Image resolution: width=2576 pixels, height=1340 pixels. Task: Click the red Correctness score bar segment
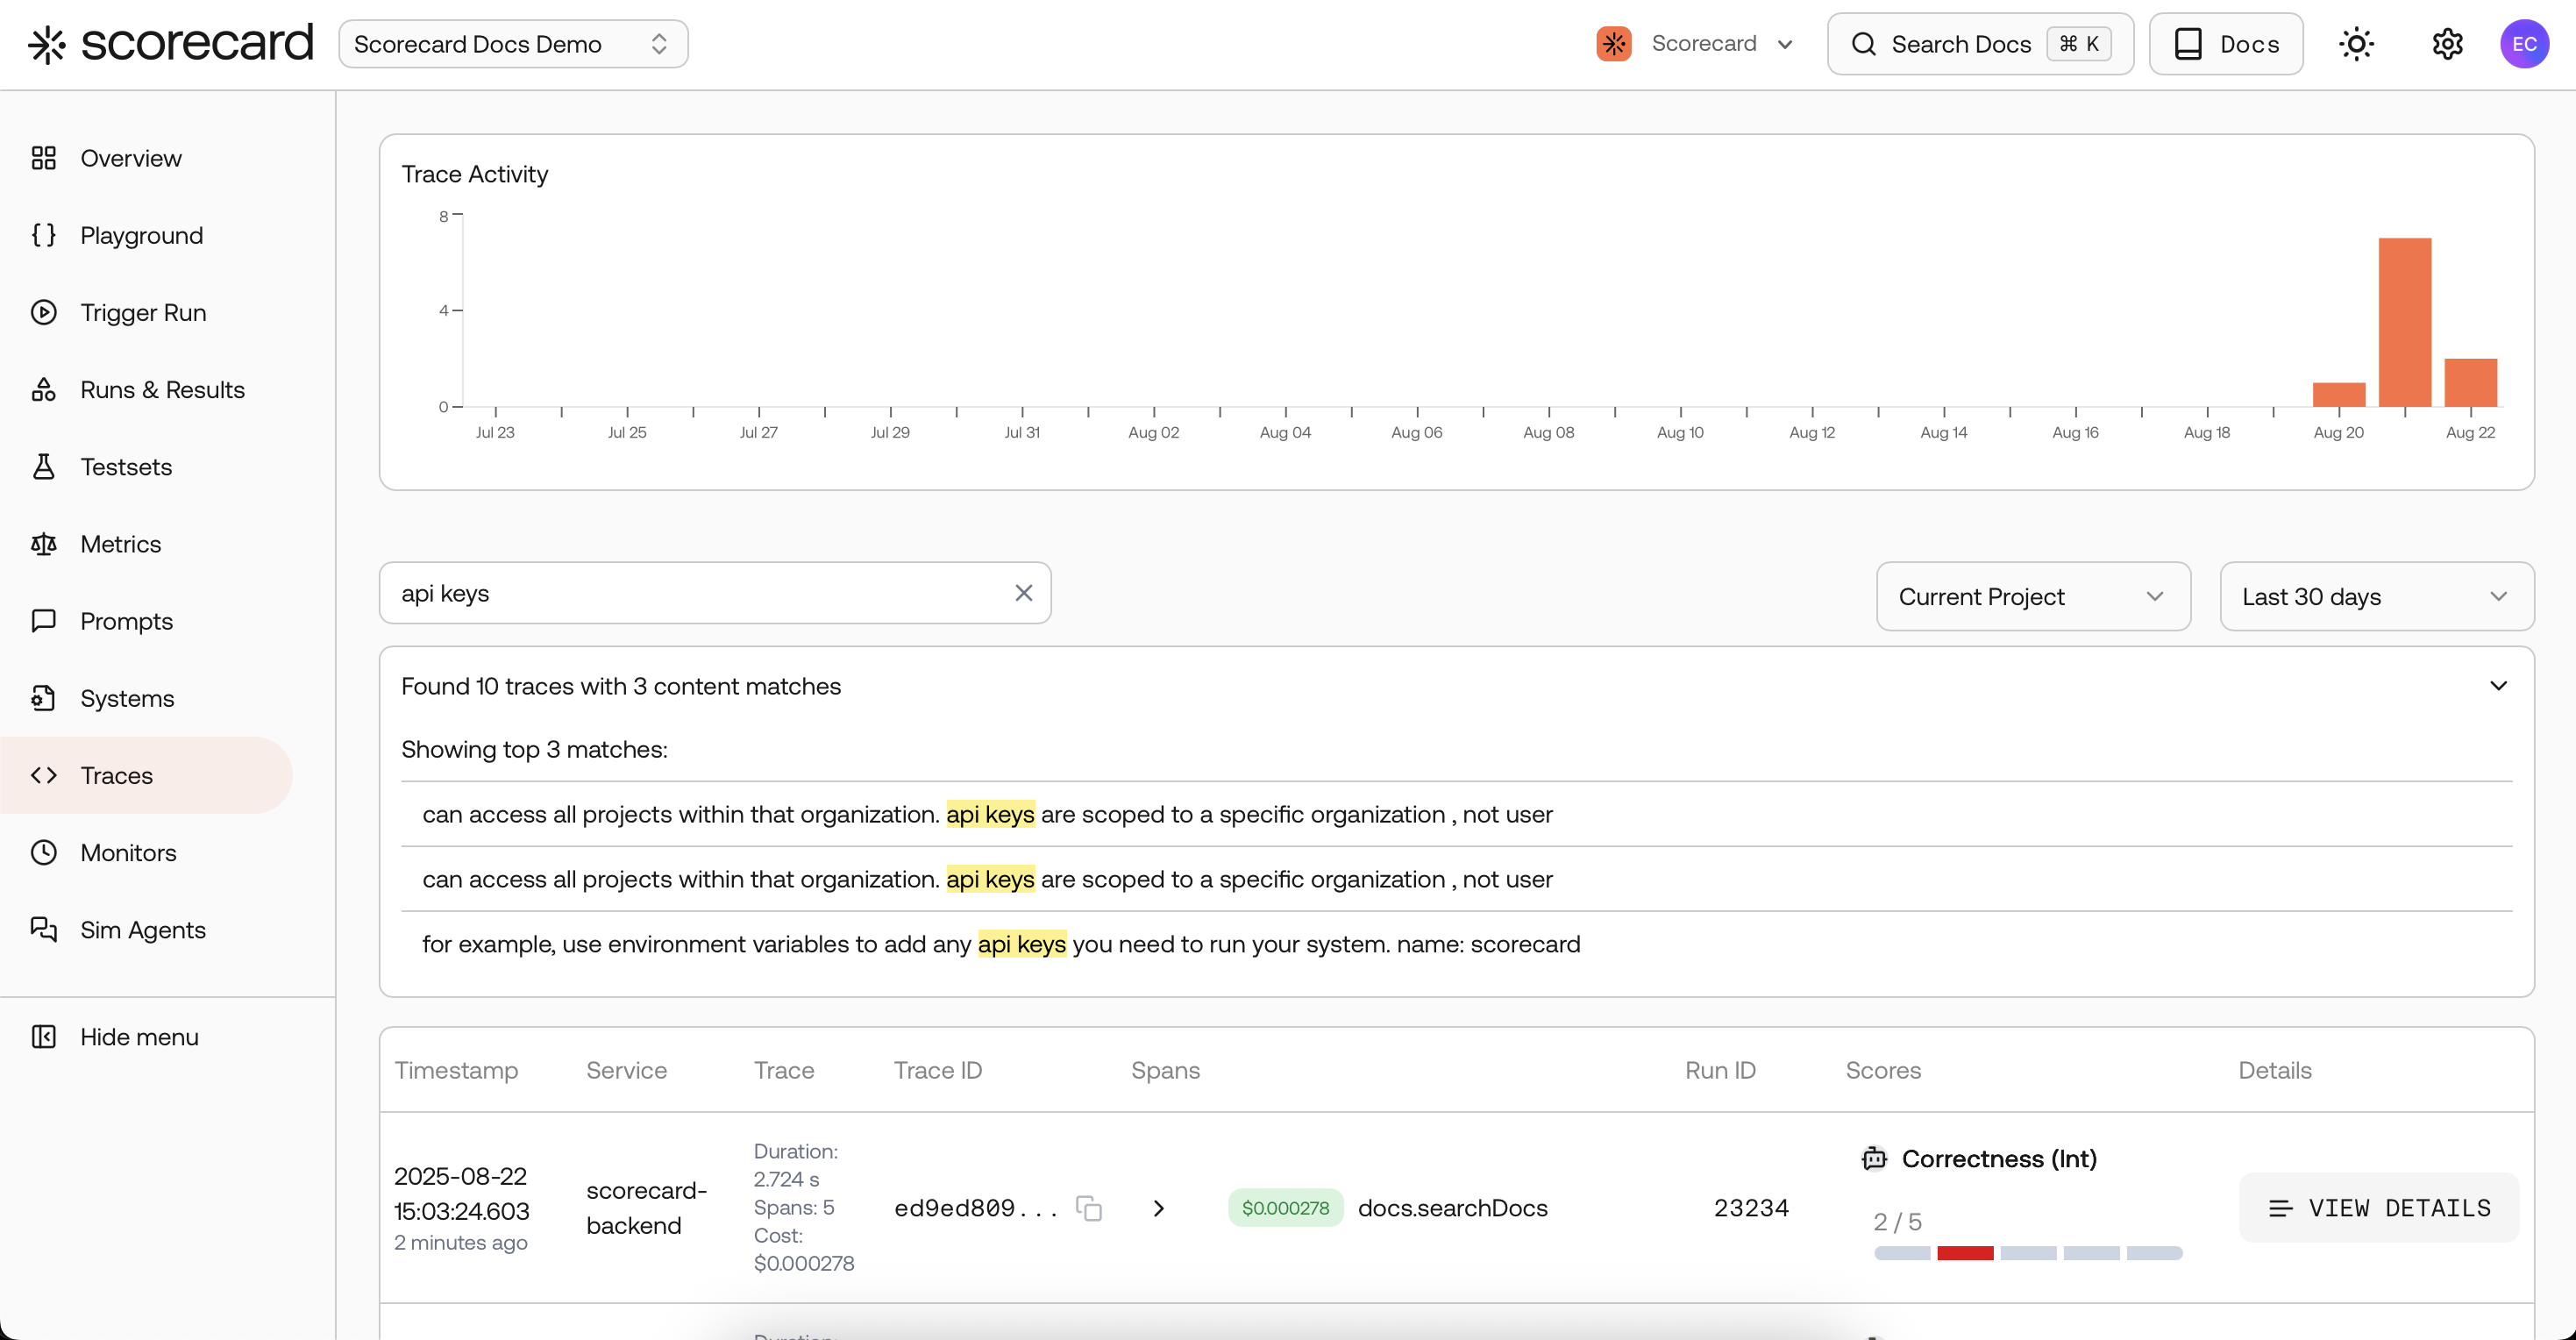1964,1253
